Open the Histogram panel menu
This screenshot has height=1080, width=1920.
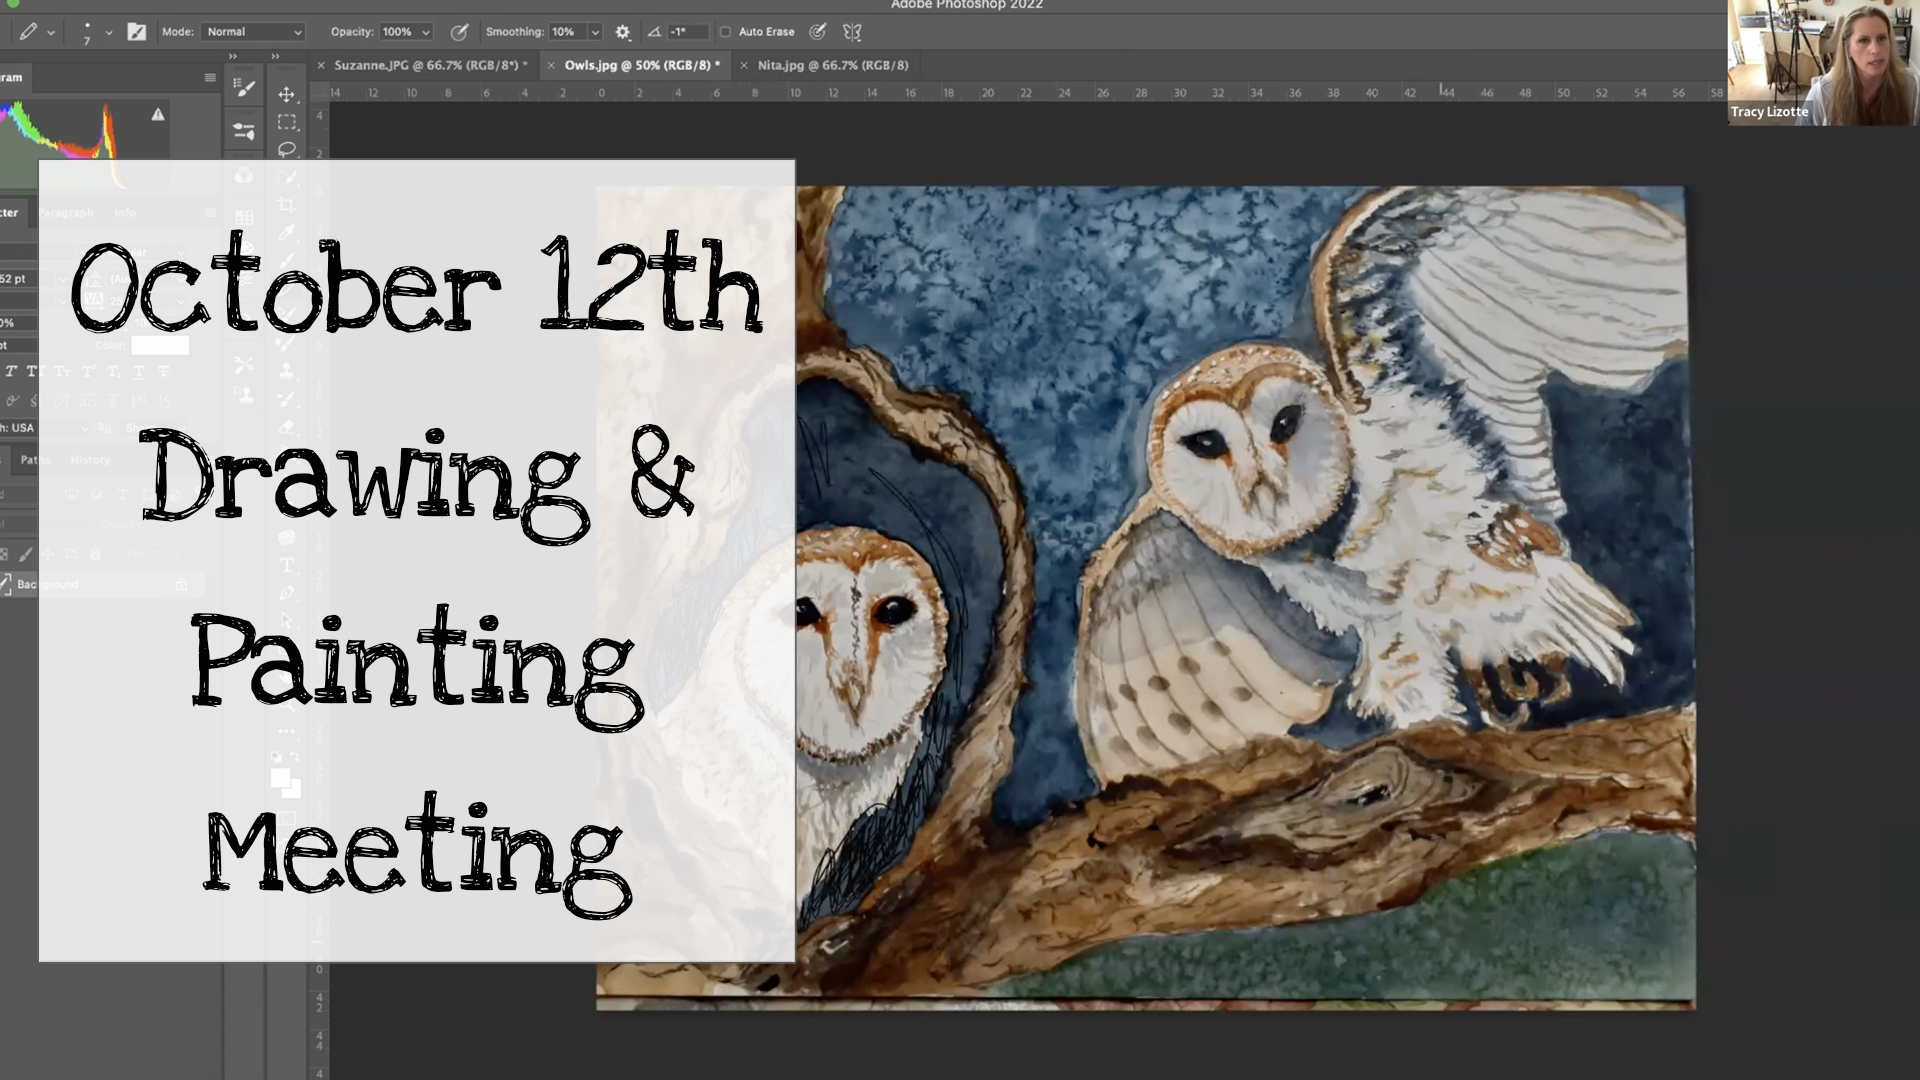(210, 77)
